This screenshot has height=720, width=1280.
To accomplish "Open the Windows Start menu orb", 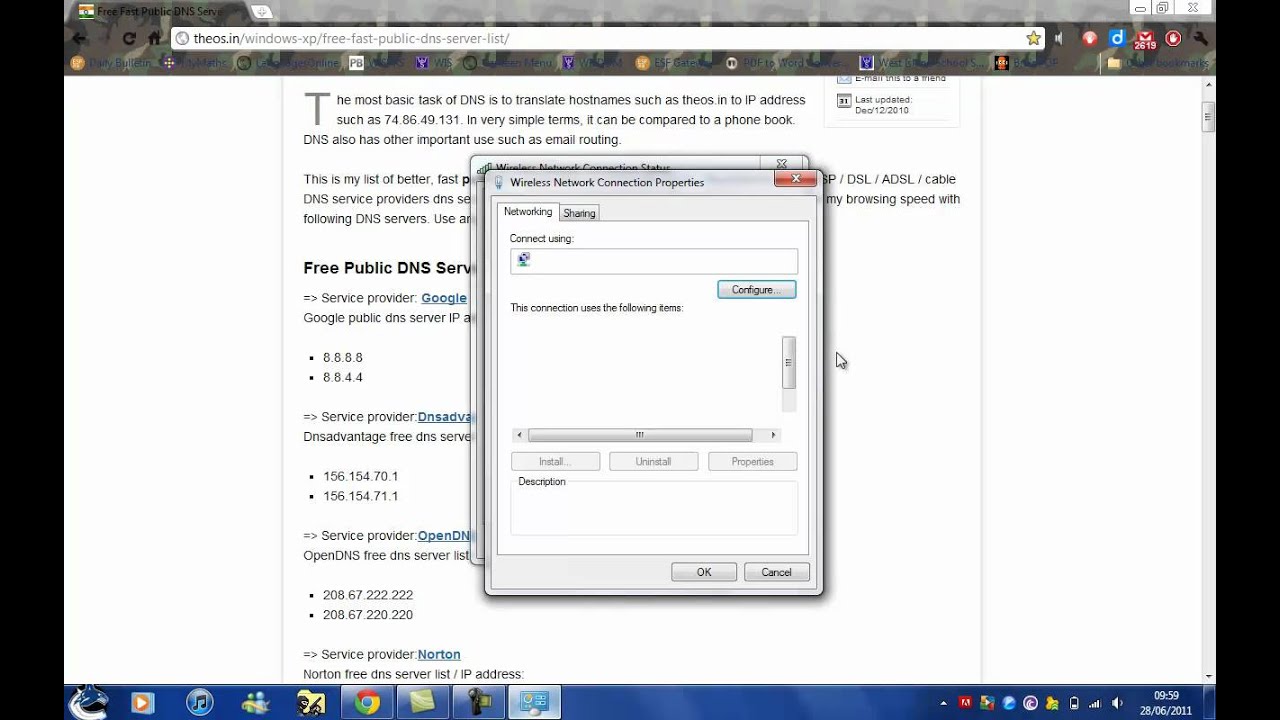I will pos(87,702).
